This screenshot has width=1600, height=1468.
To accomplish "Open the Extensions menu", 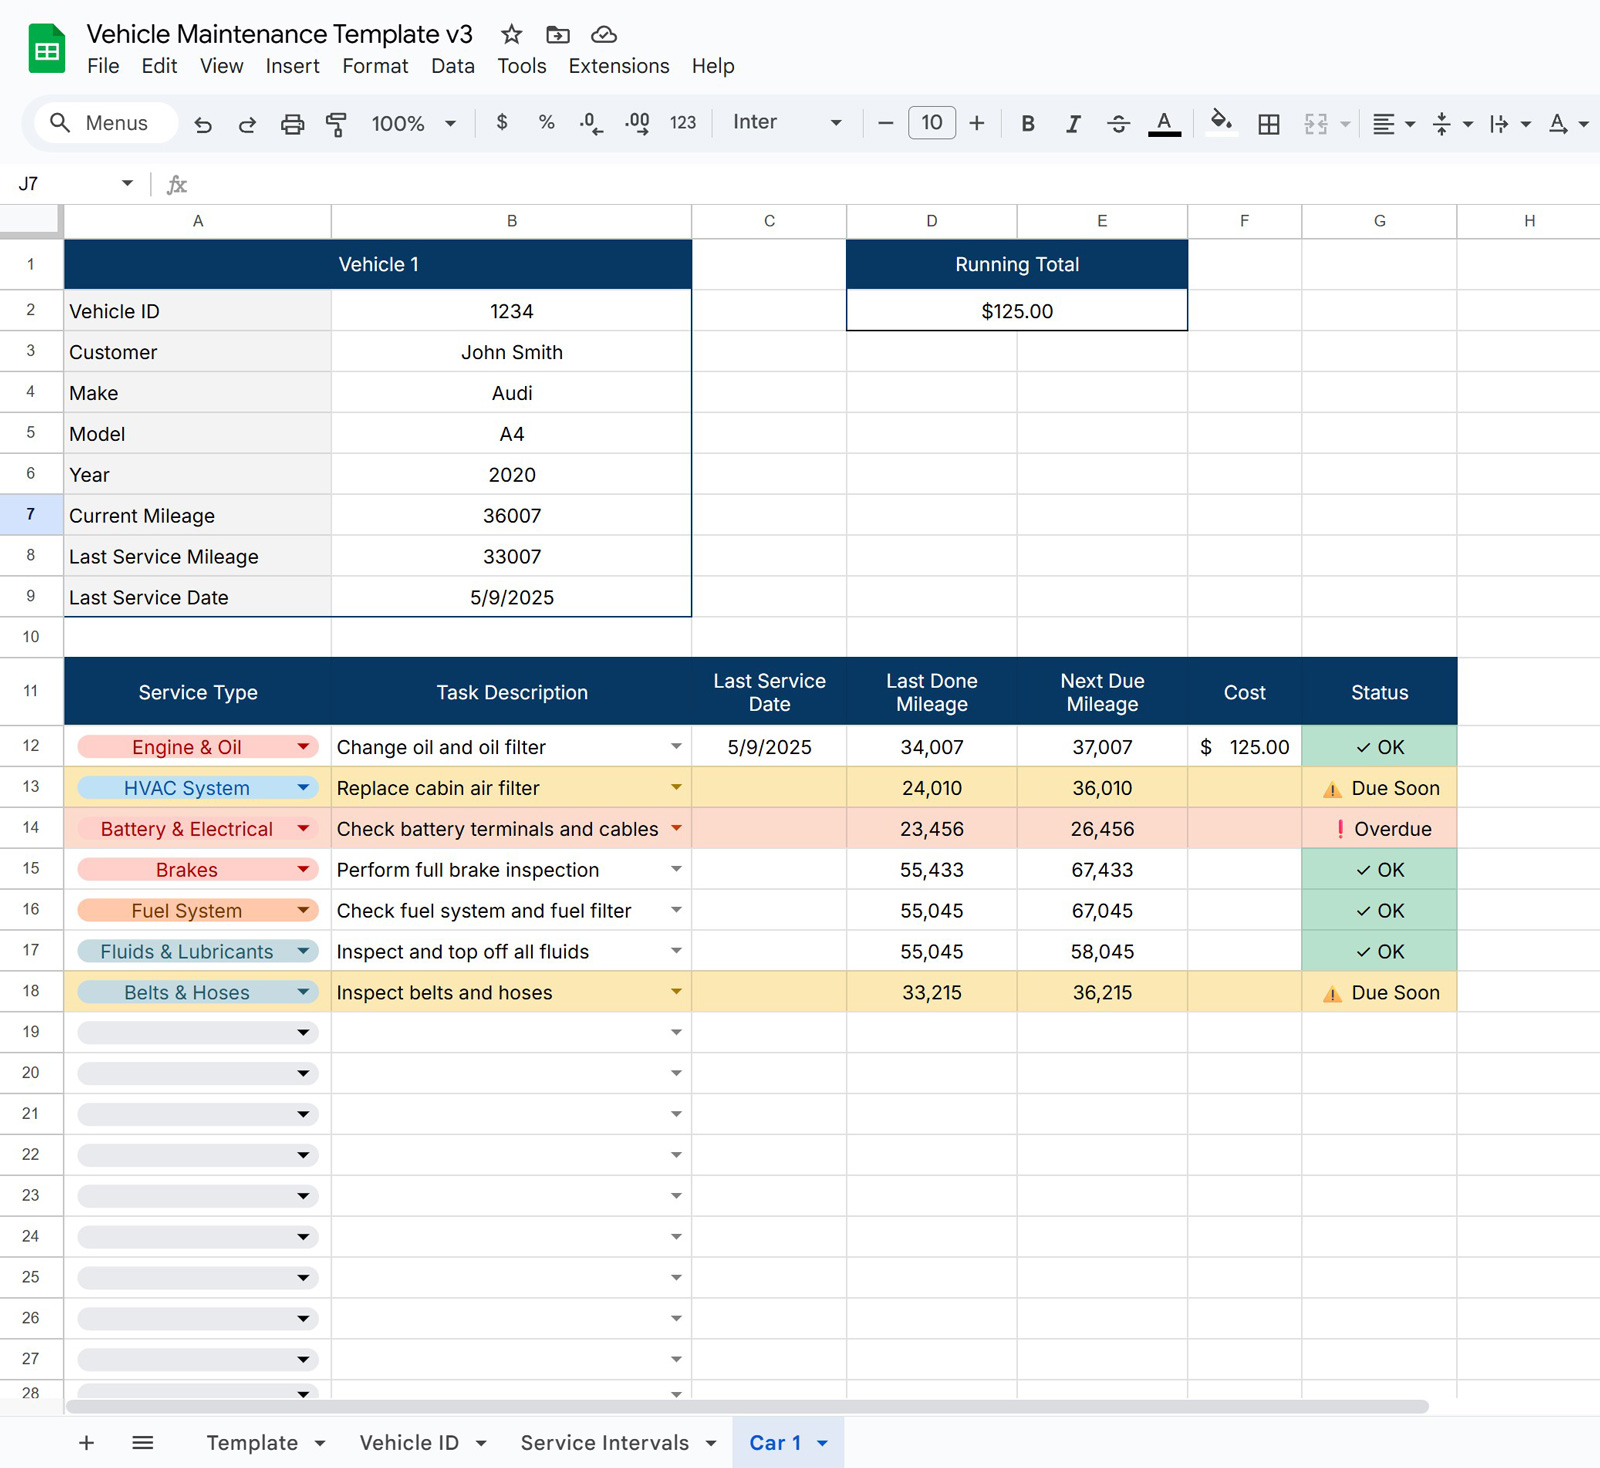I will tap(619, 66).
